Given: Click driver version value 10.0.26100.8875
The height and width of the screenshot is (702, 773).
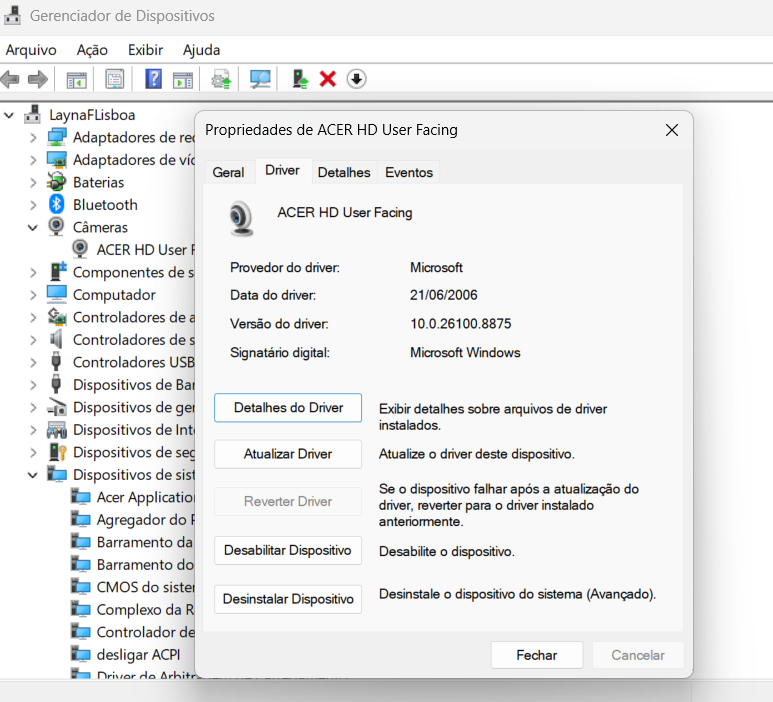Looking at the screenshot, I should pos(460,323).
